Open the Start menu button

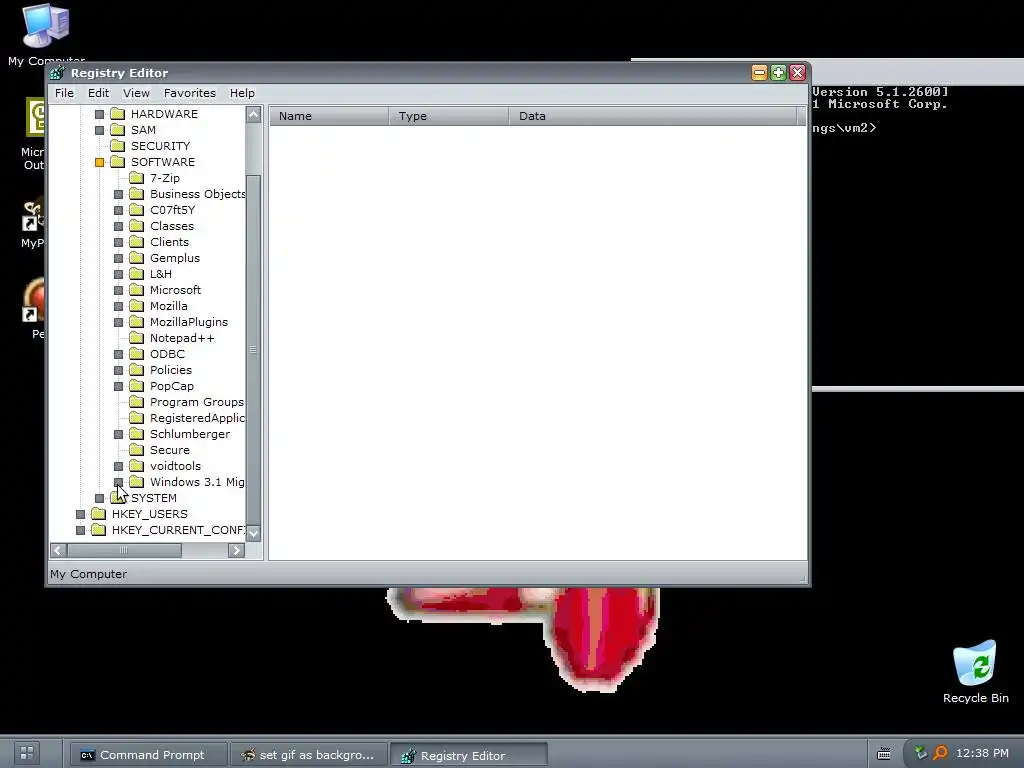pyautogui.click(x=27, y=753)
